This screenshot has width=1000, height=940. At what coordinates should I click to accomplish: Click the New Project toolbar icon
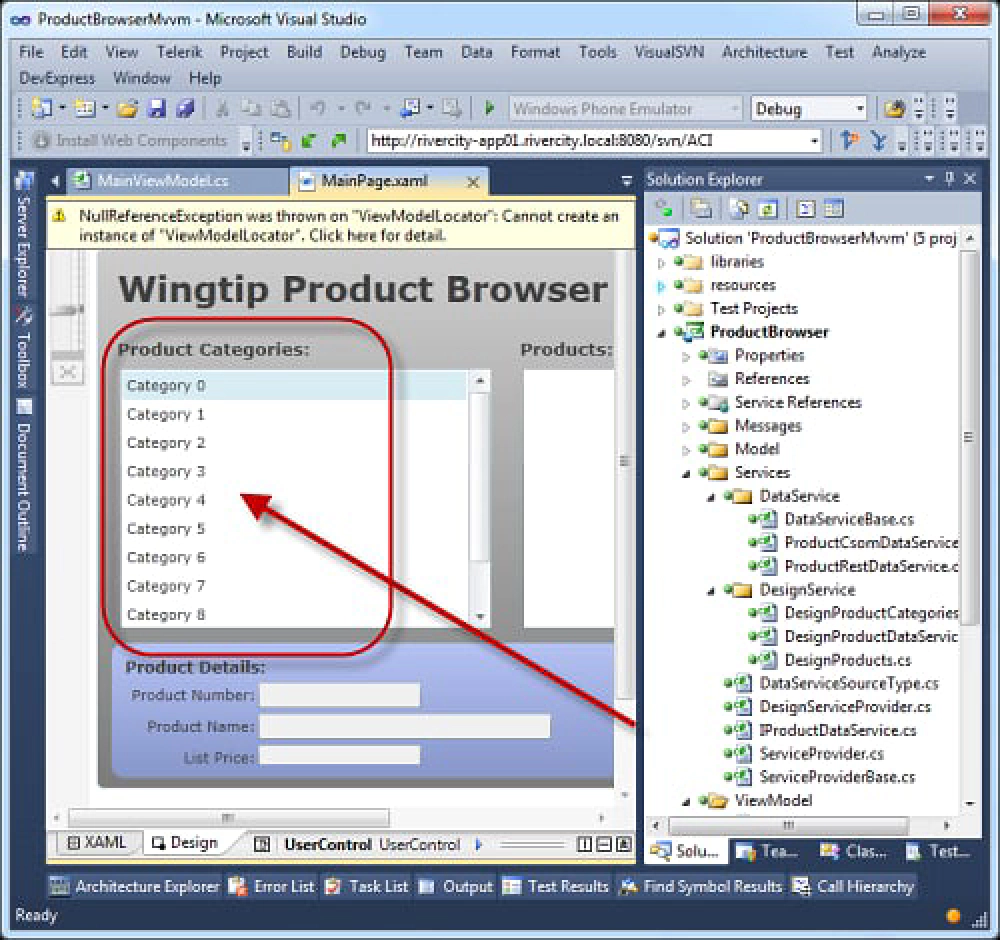pyautogui.click(x=42, y=108)
